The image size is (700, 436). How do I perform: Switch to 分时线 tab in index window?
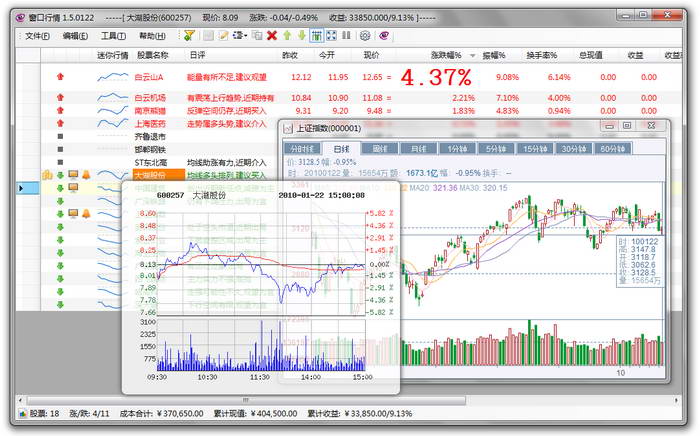point(302,149)
